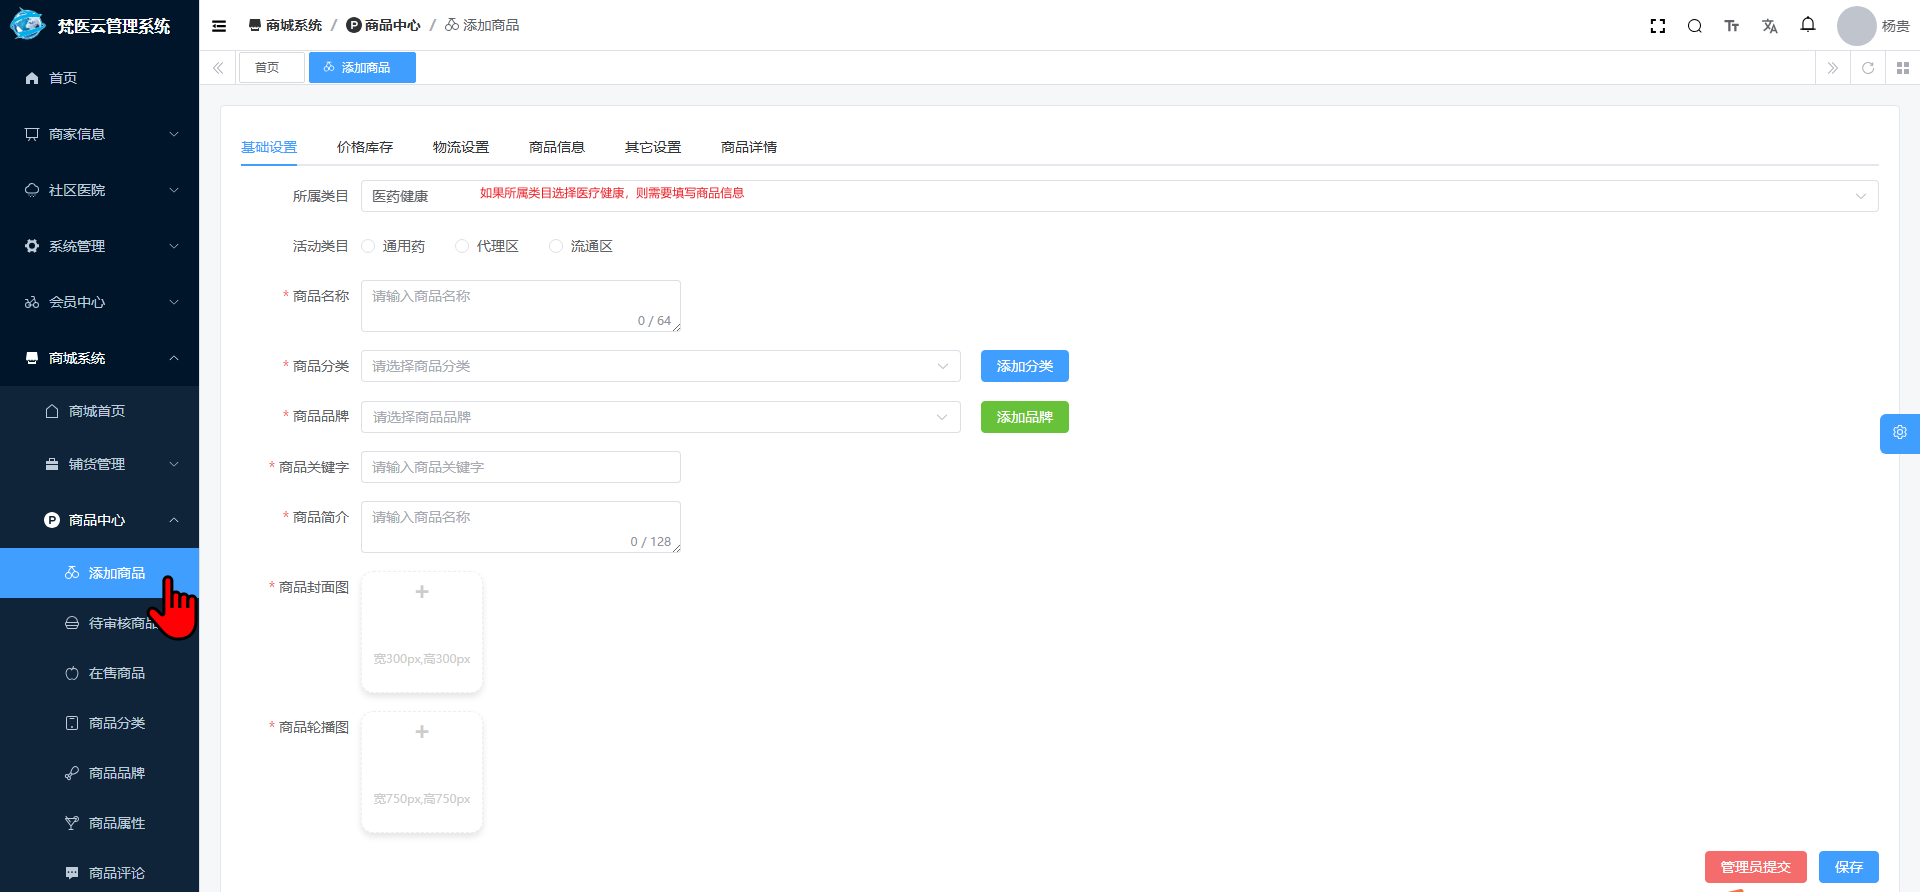Image resolution: width=1920 pixels, height=892 pixels.
Task: Open the language translation icon
Action: pyautogui.click(x=1769, y=26)
